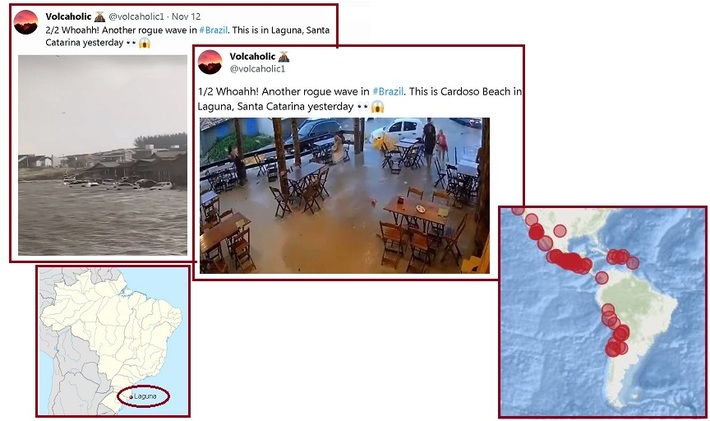
Task: Click the Nov 12 tweet date
Action: click(x=186, y=17)
